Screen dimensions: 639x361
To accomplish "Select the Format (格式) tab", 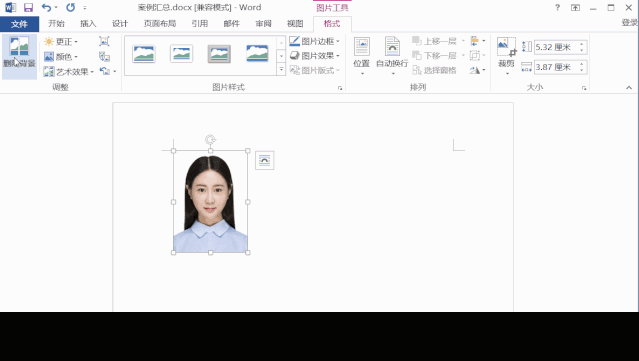I will click(x=332, y=24).
